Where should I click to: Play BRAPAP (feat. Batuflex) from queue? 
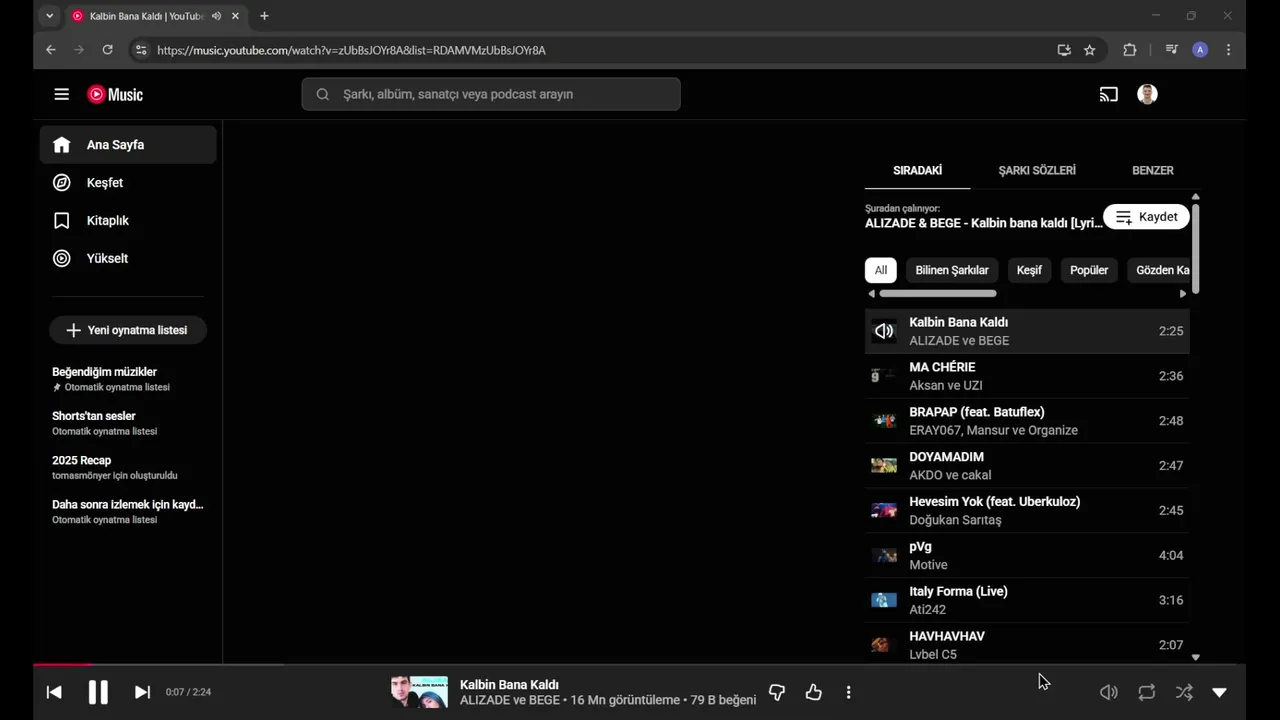(1027, 421)
